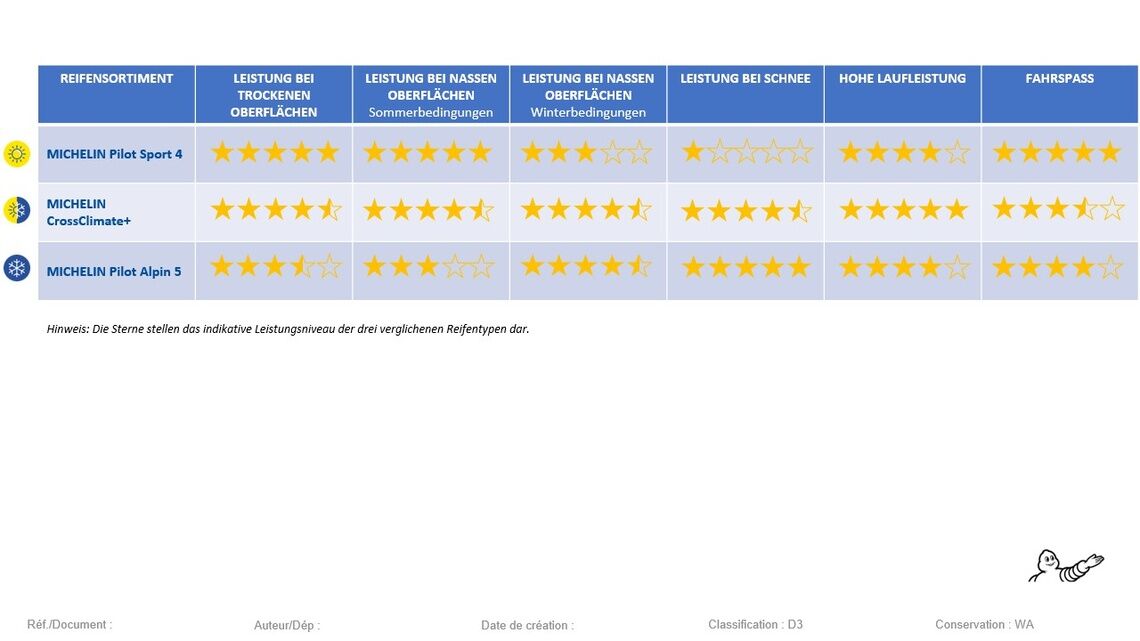Click the Hinweis footnote about stars
Screen dimensions: 1140x641
click(x=288, y=329)
